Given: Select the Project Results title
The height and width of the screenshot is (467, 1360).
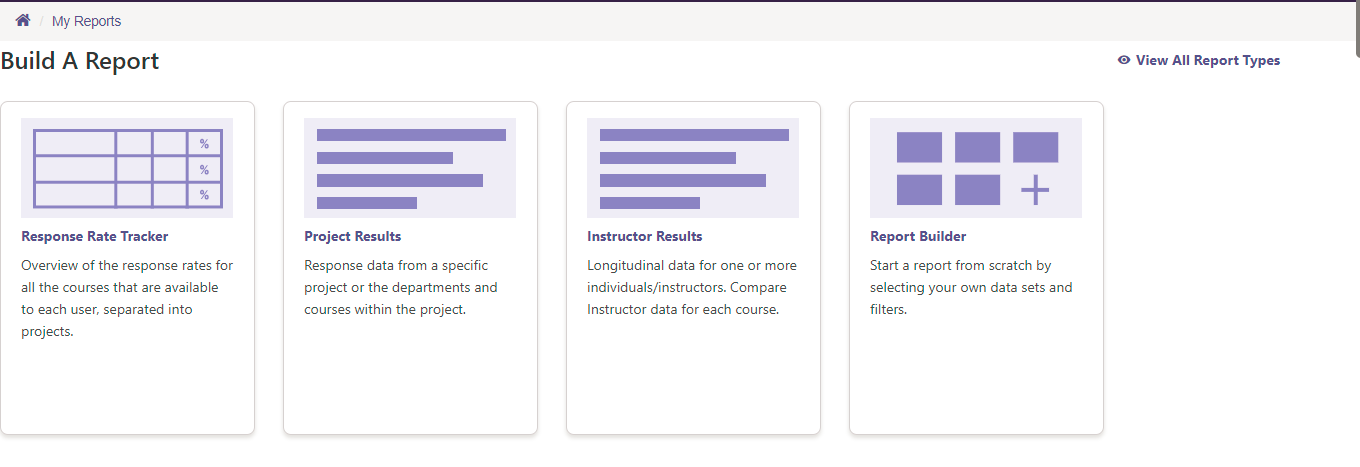Looking at the screenshot, I should coord(353,237).
